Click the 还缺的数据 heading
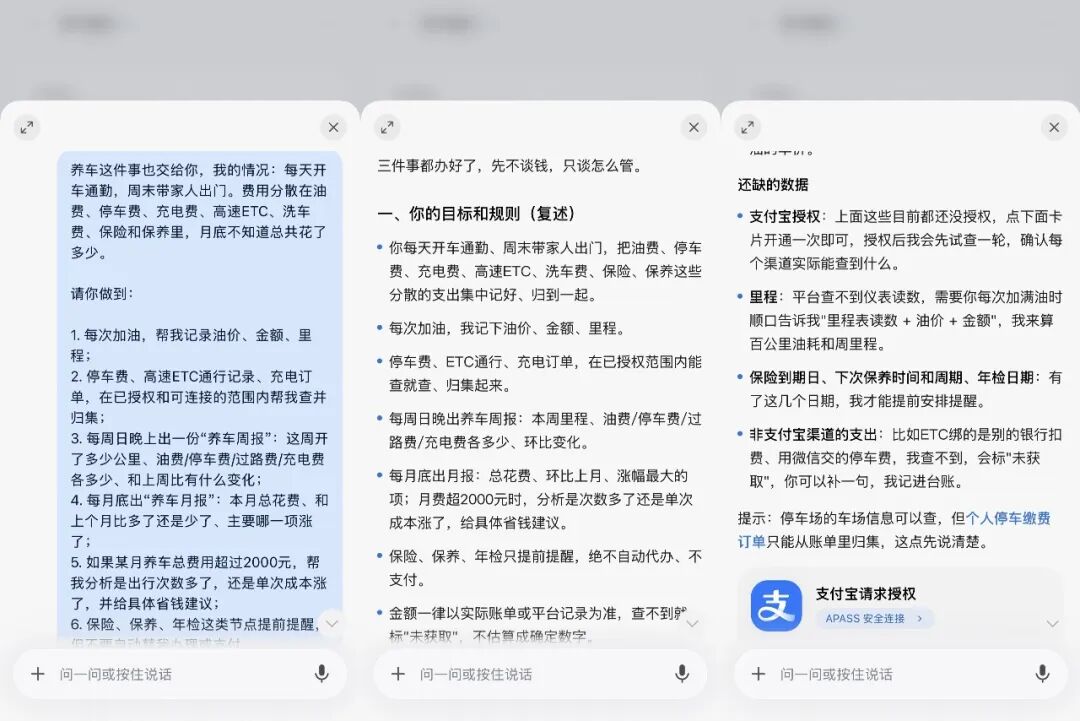The image size is (1080, 721). tap(773, 185)
